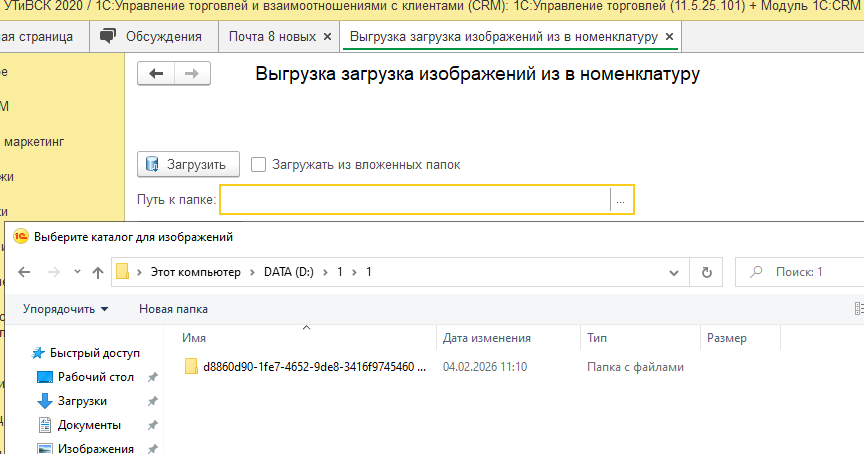This screenshot has width=864, height=454.
Task: Select the Выгрузка загрузка изображений tab
Action: [504, 36]
